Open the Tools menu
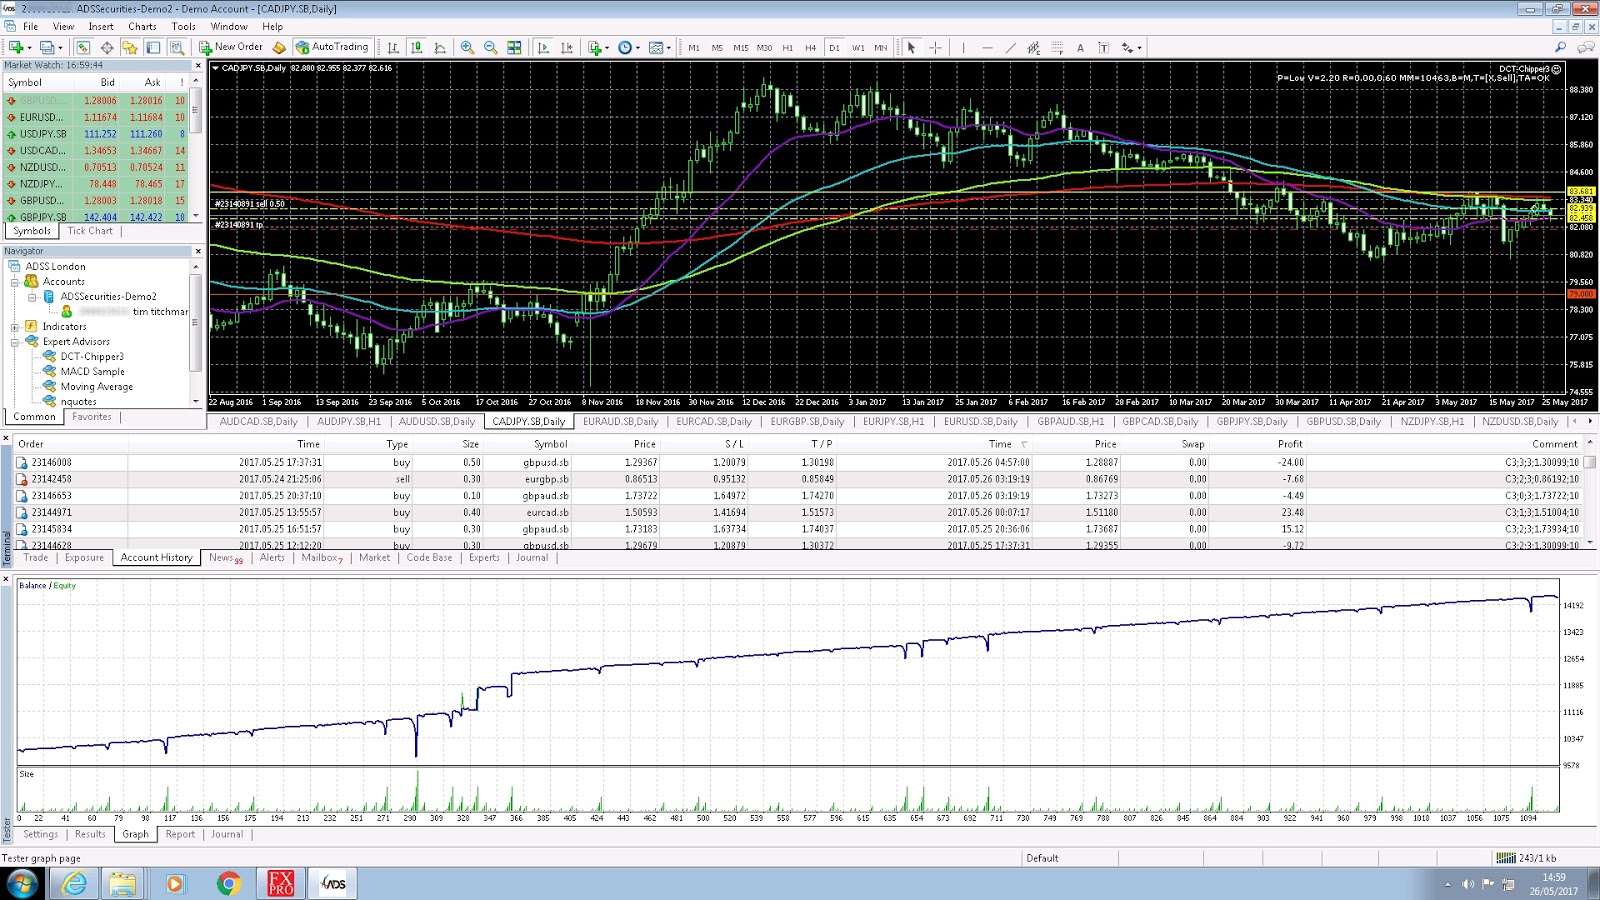 pyautogui.click(x=183, y=27)
